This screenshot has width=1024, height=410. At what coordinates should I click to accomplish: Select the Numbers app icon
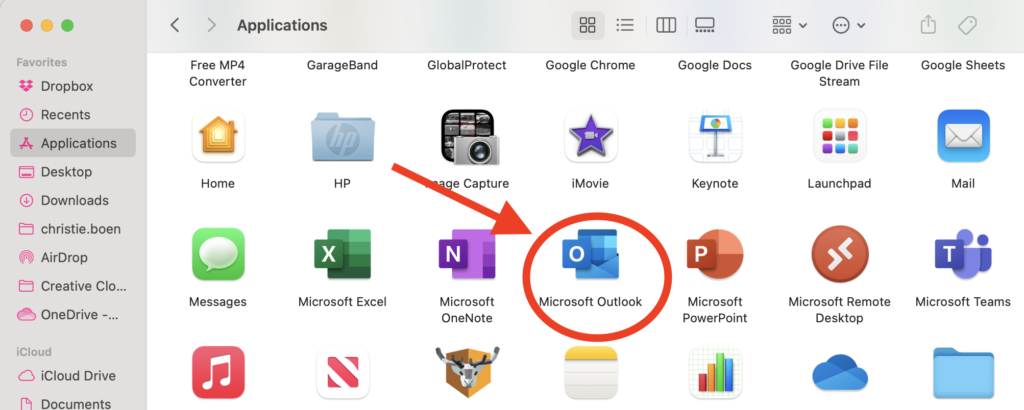pos(714,373)
